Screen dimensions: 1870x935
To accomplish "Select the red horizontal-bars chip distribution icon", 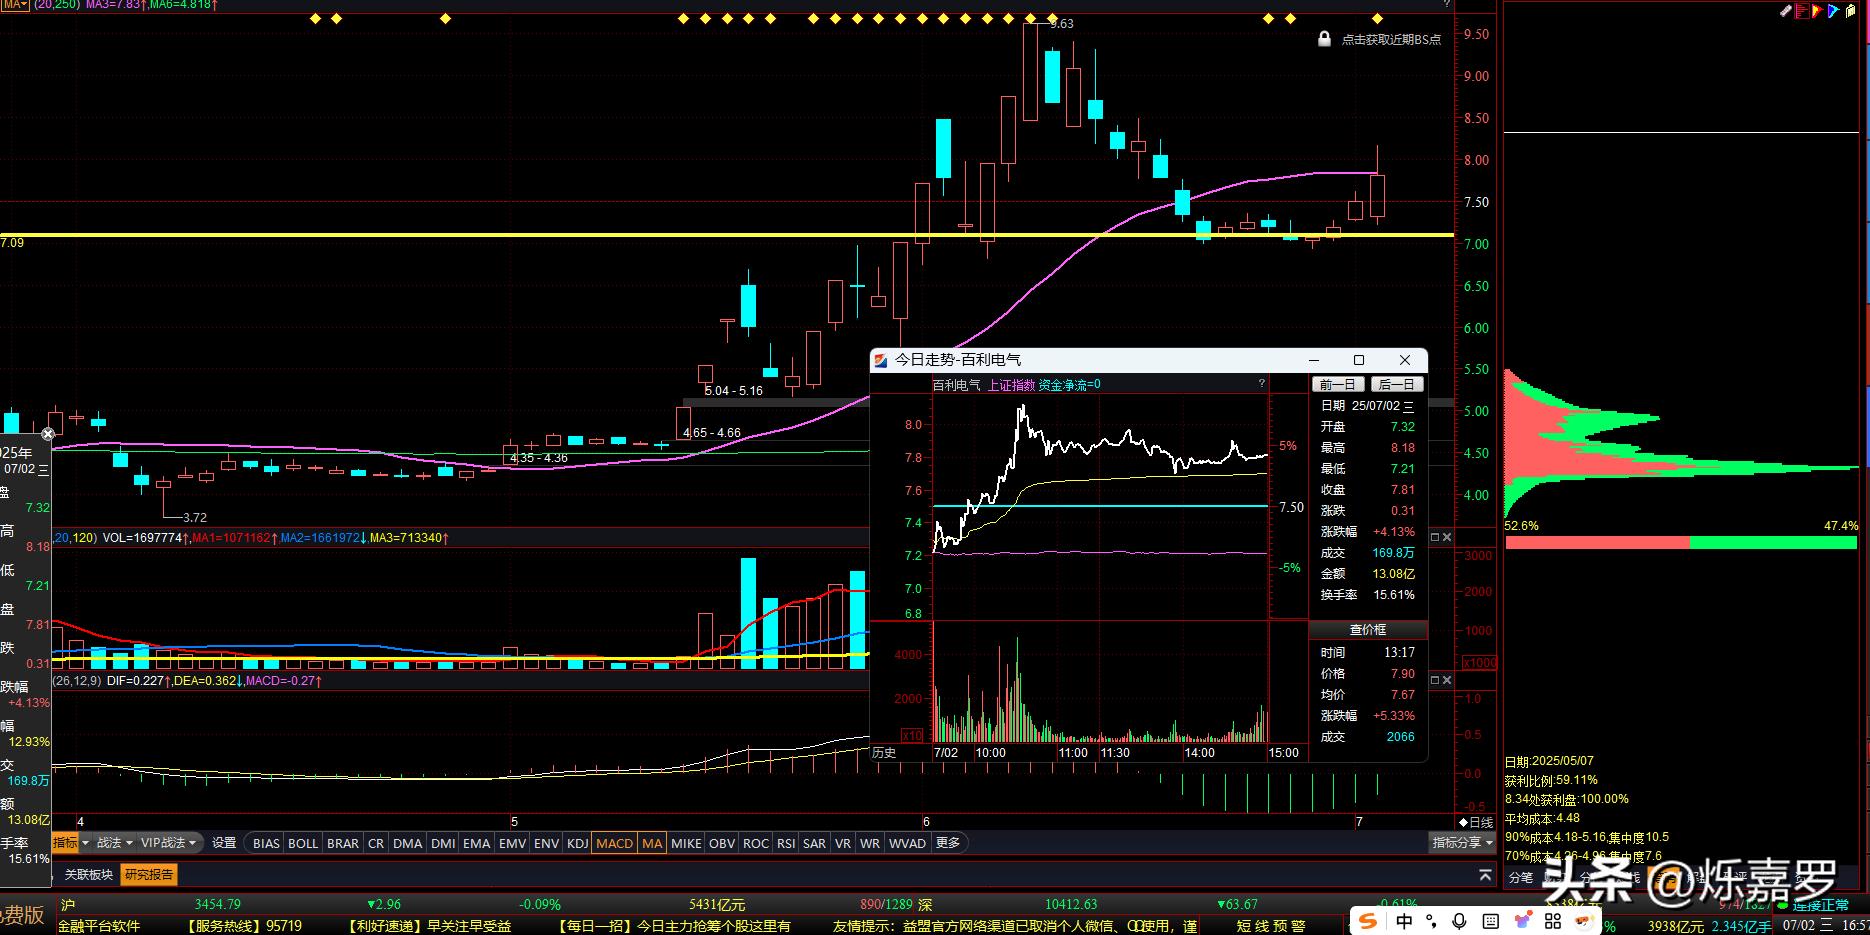I will [1802, 11].
